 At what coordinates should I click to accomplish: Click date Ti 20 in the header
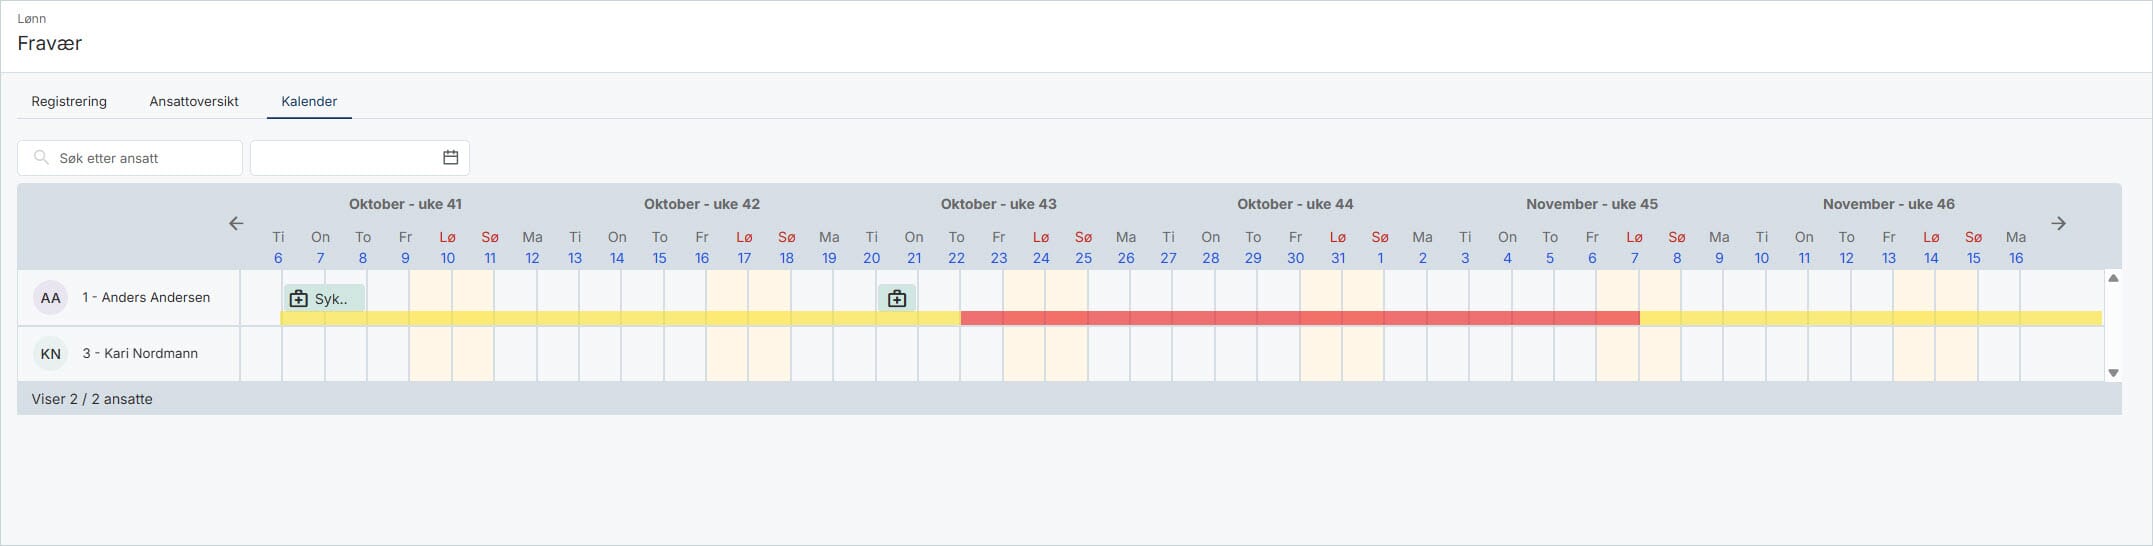point(871,248)
